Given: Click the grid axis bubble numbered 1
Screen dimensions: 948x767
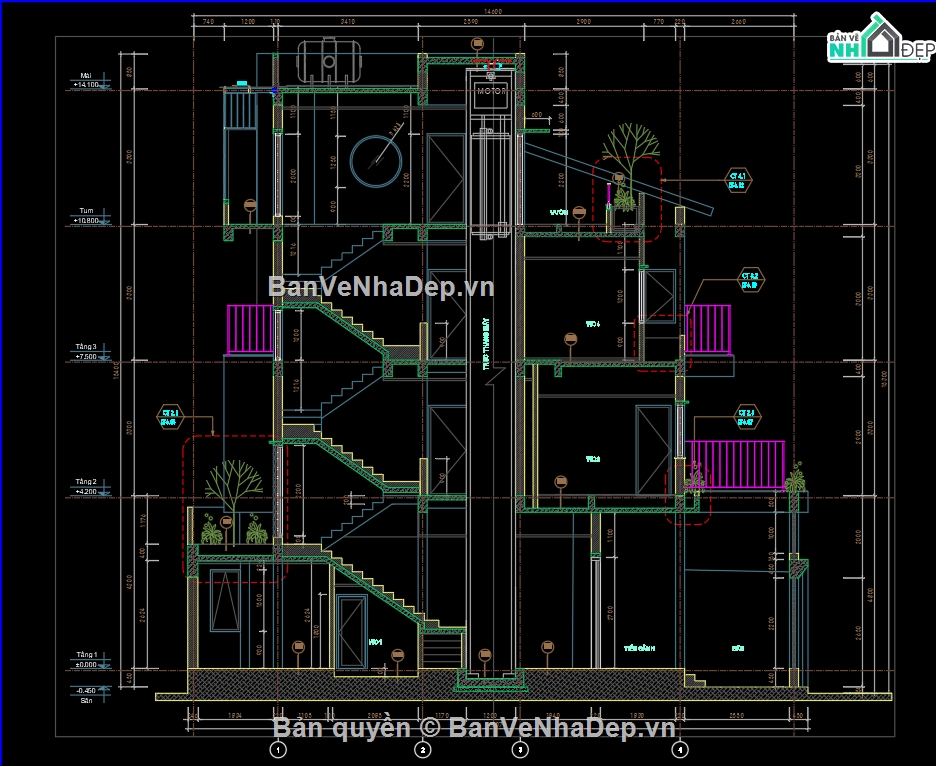Looking at the screenshot, I should pos(278,748).
